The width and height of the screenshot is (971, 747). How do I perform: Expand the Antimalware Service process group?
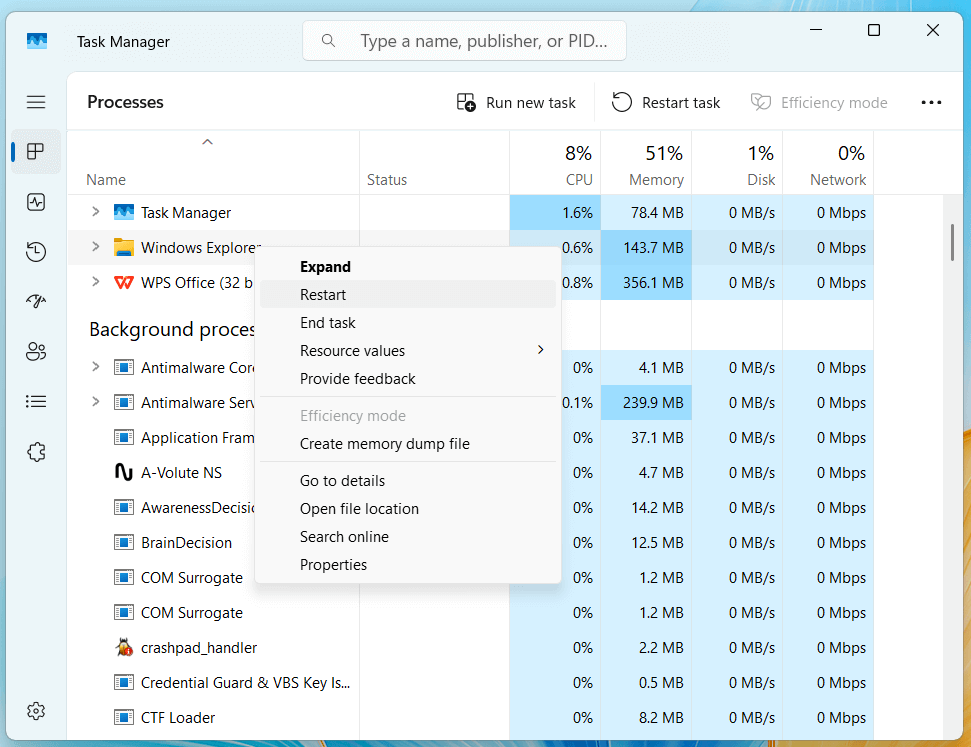pos(96,402)
